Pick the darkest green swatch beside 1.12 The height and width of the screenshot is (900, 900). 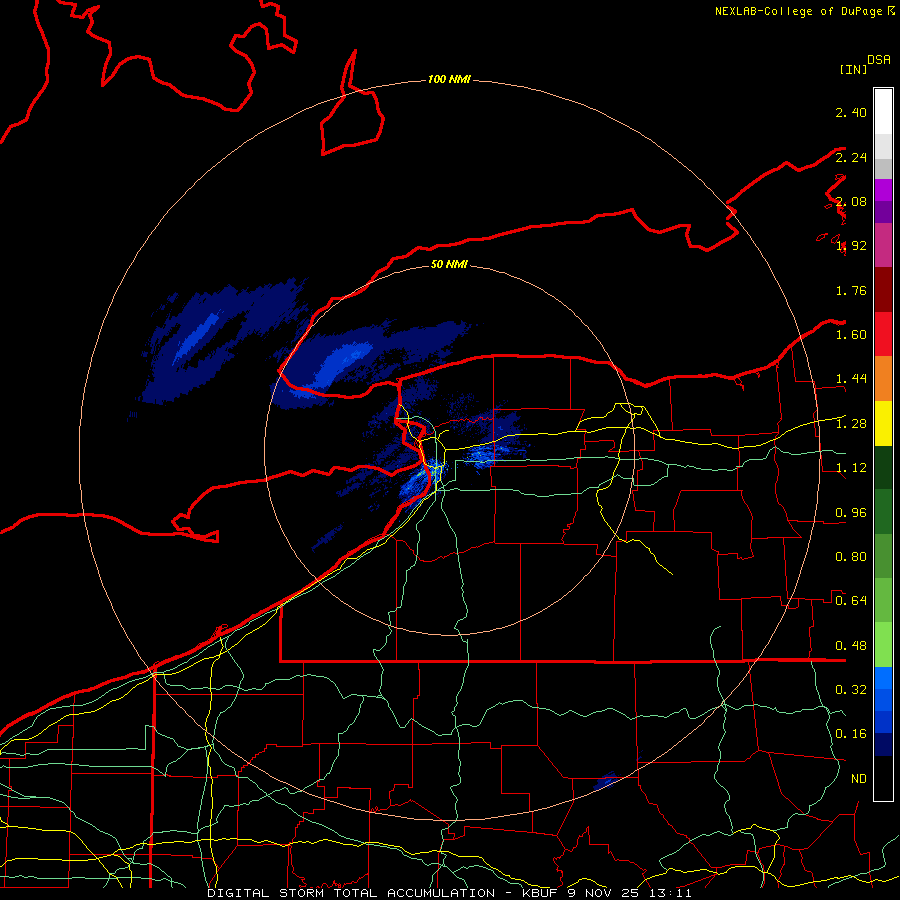pyautogui.click(x=883, y=467)
